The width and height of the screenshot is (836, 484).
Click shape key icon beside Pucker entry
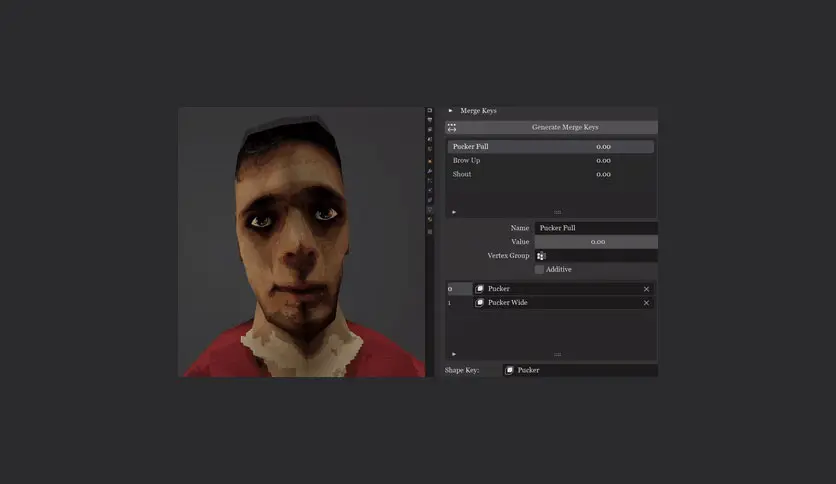tap(479, 289)
